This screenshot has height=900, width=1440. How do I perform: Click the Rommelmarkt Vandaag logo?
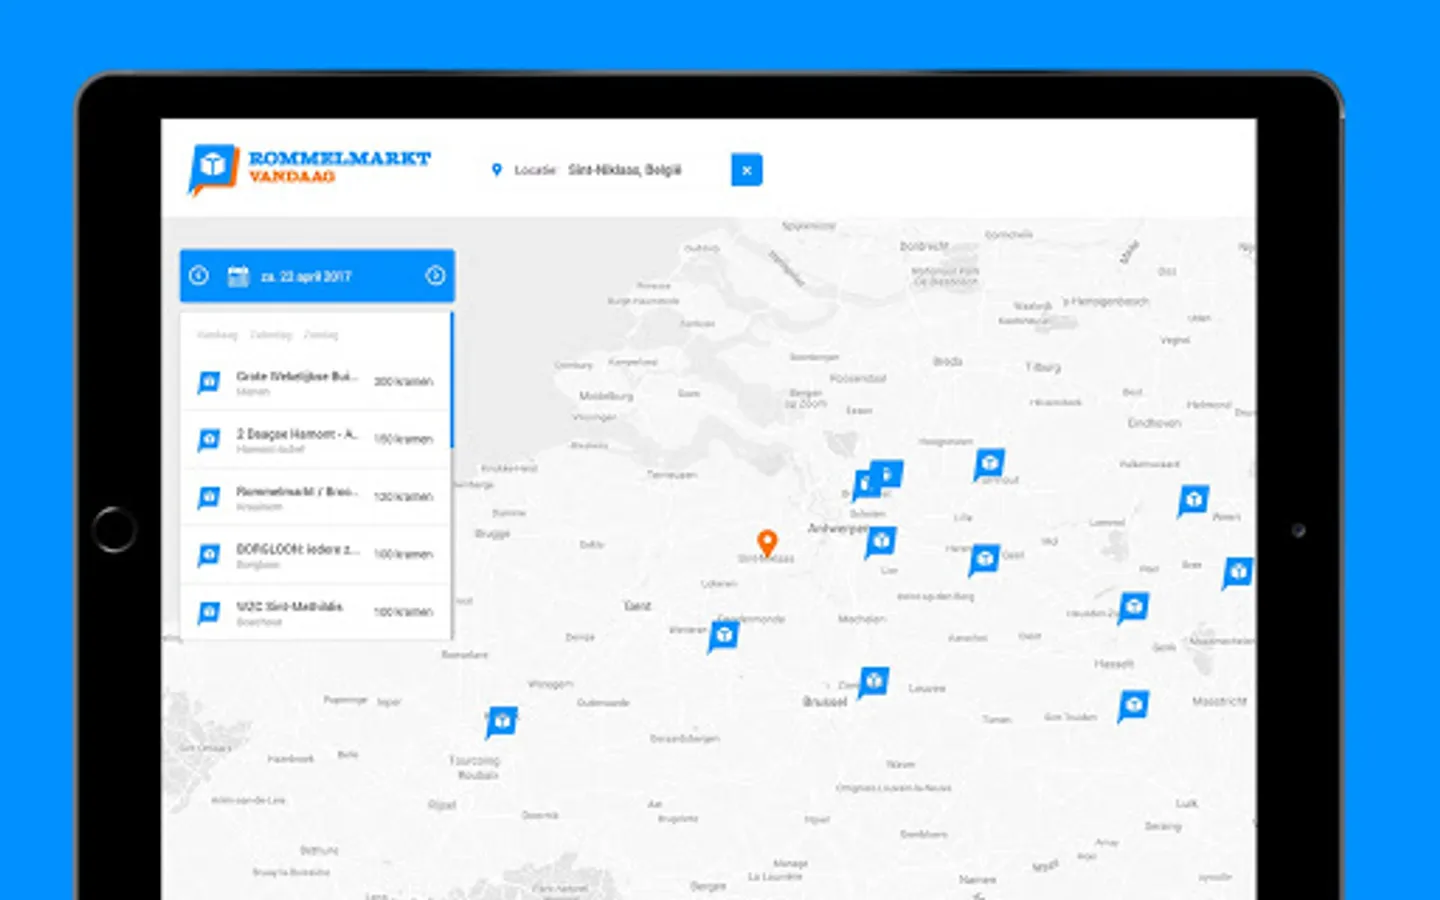[x=310, y=168]
